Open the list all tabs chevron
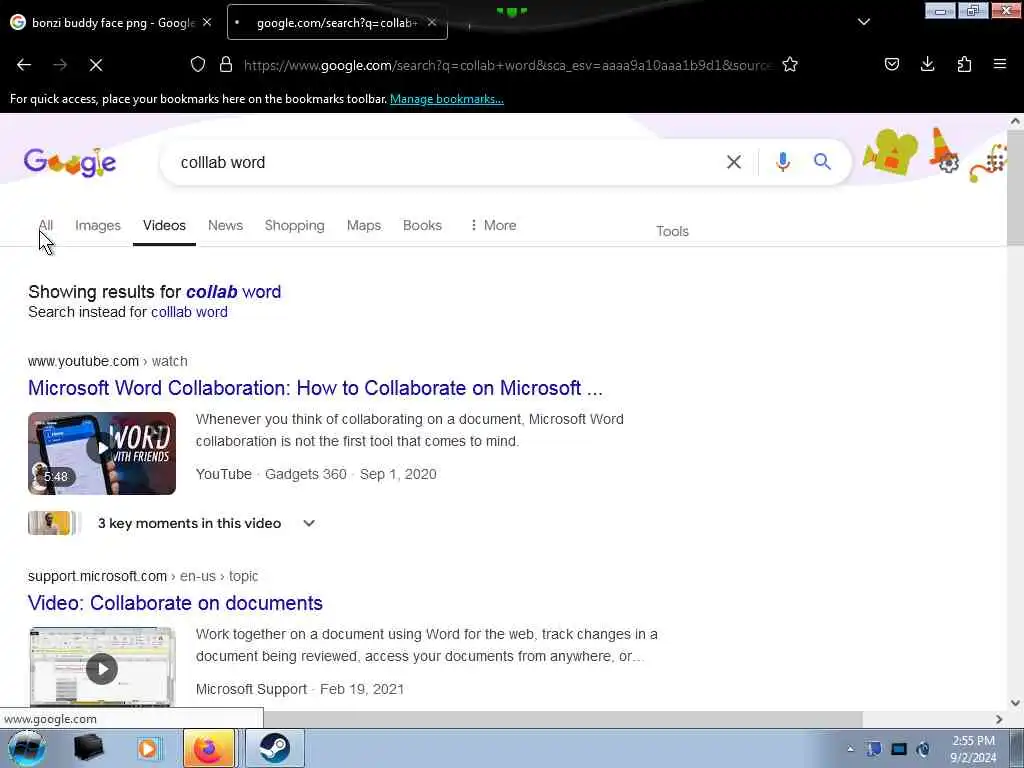Image resolution: width=1024 pixels, height=768 pixels. tap(863, 22)
